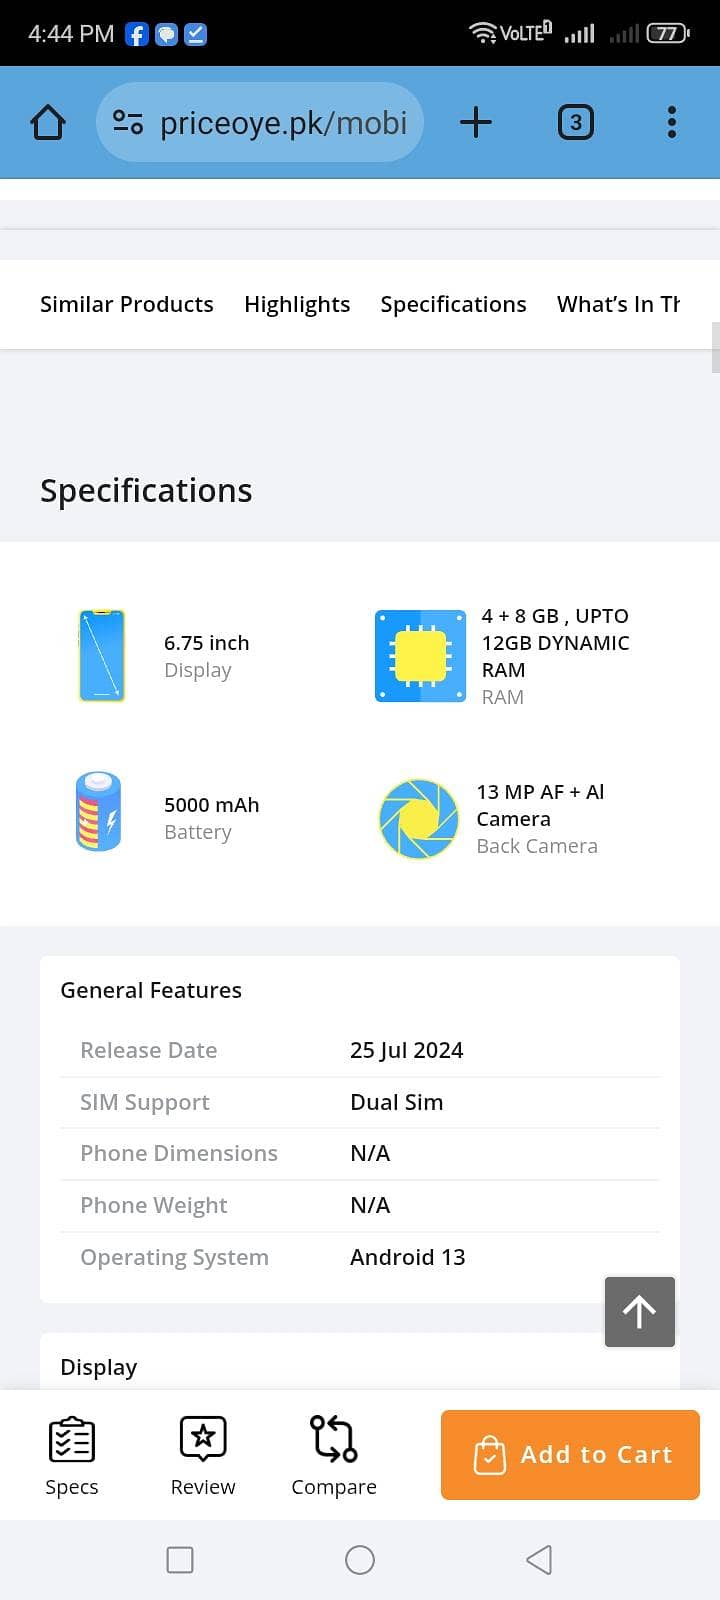Select the Specifications tab

453,304
